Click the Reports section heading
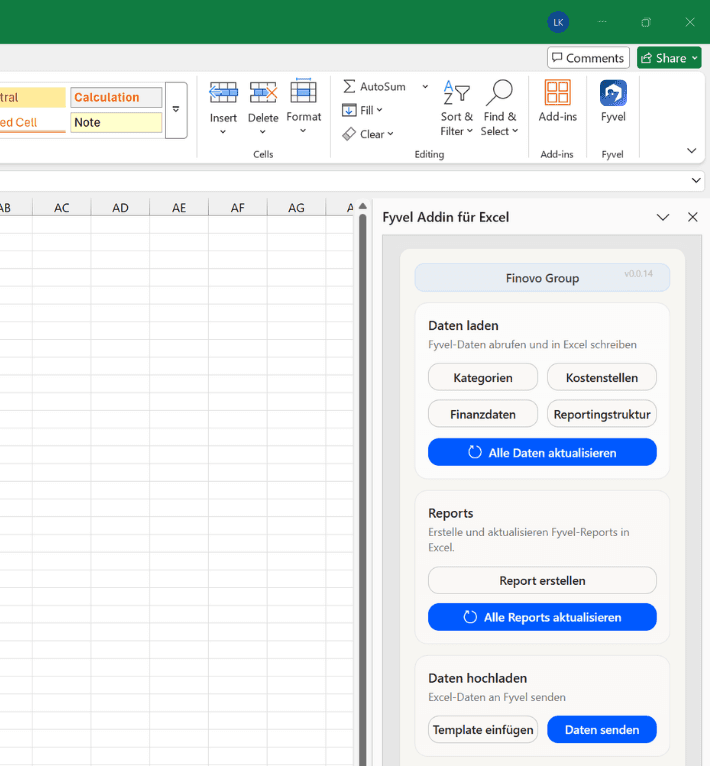710x766 pixels. click(x=451, y=513)
